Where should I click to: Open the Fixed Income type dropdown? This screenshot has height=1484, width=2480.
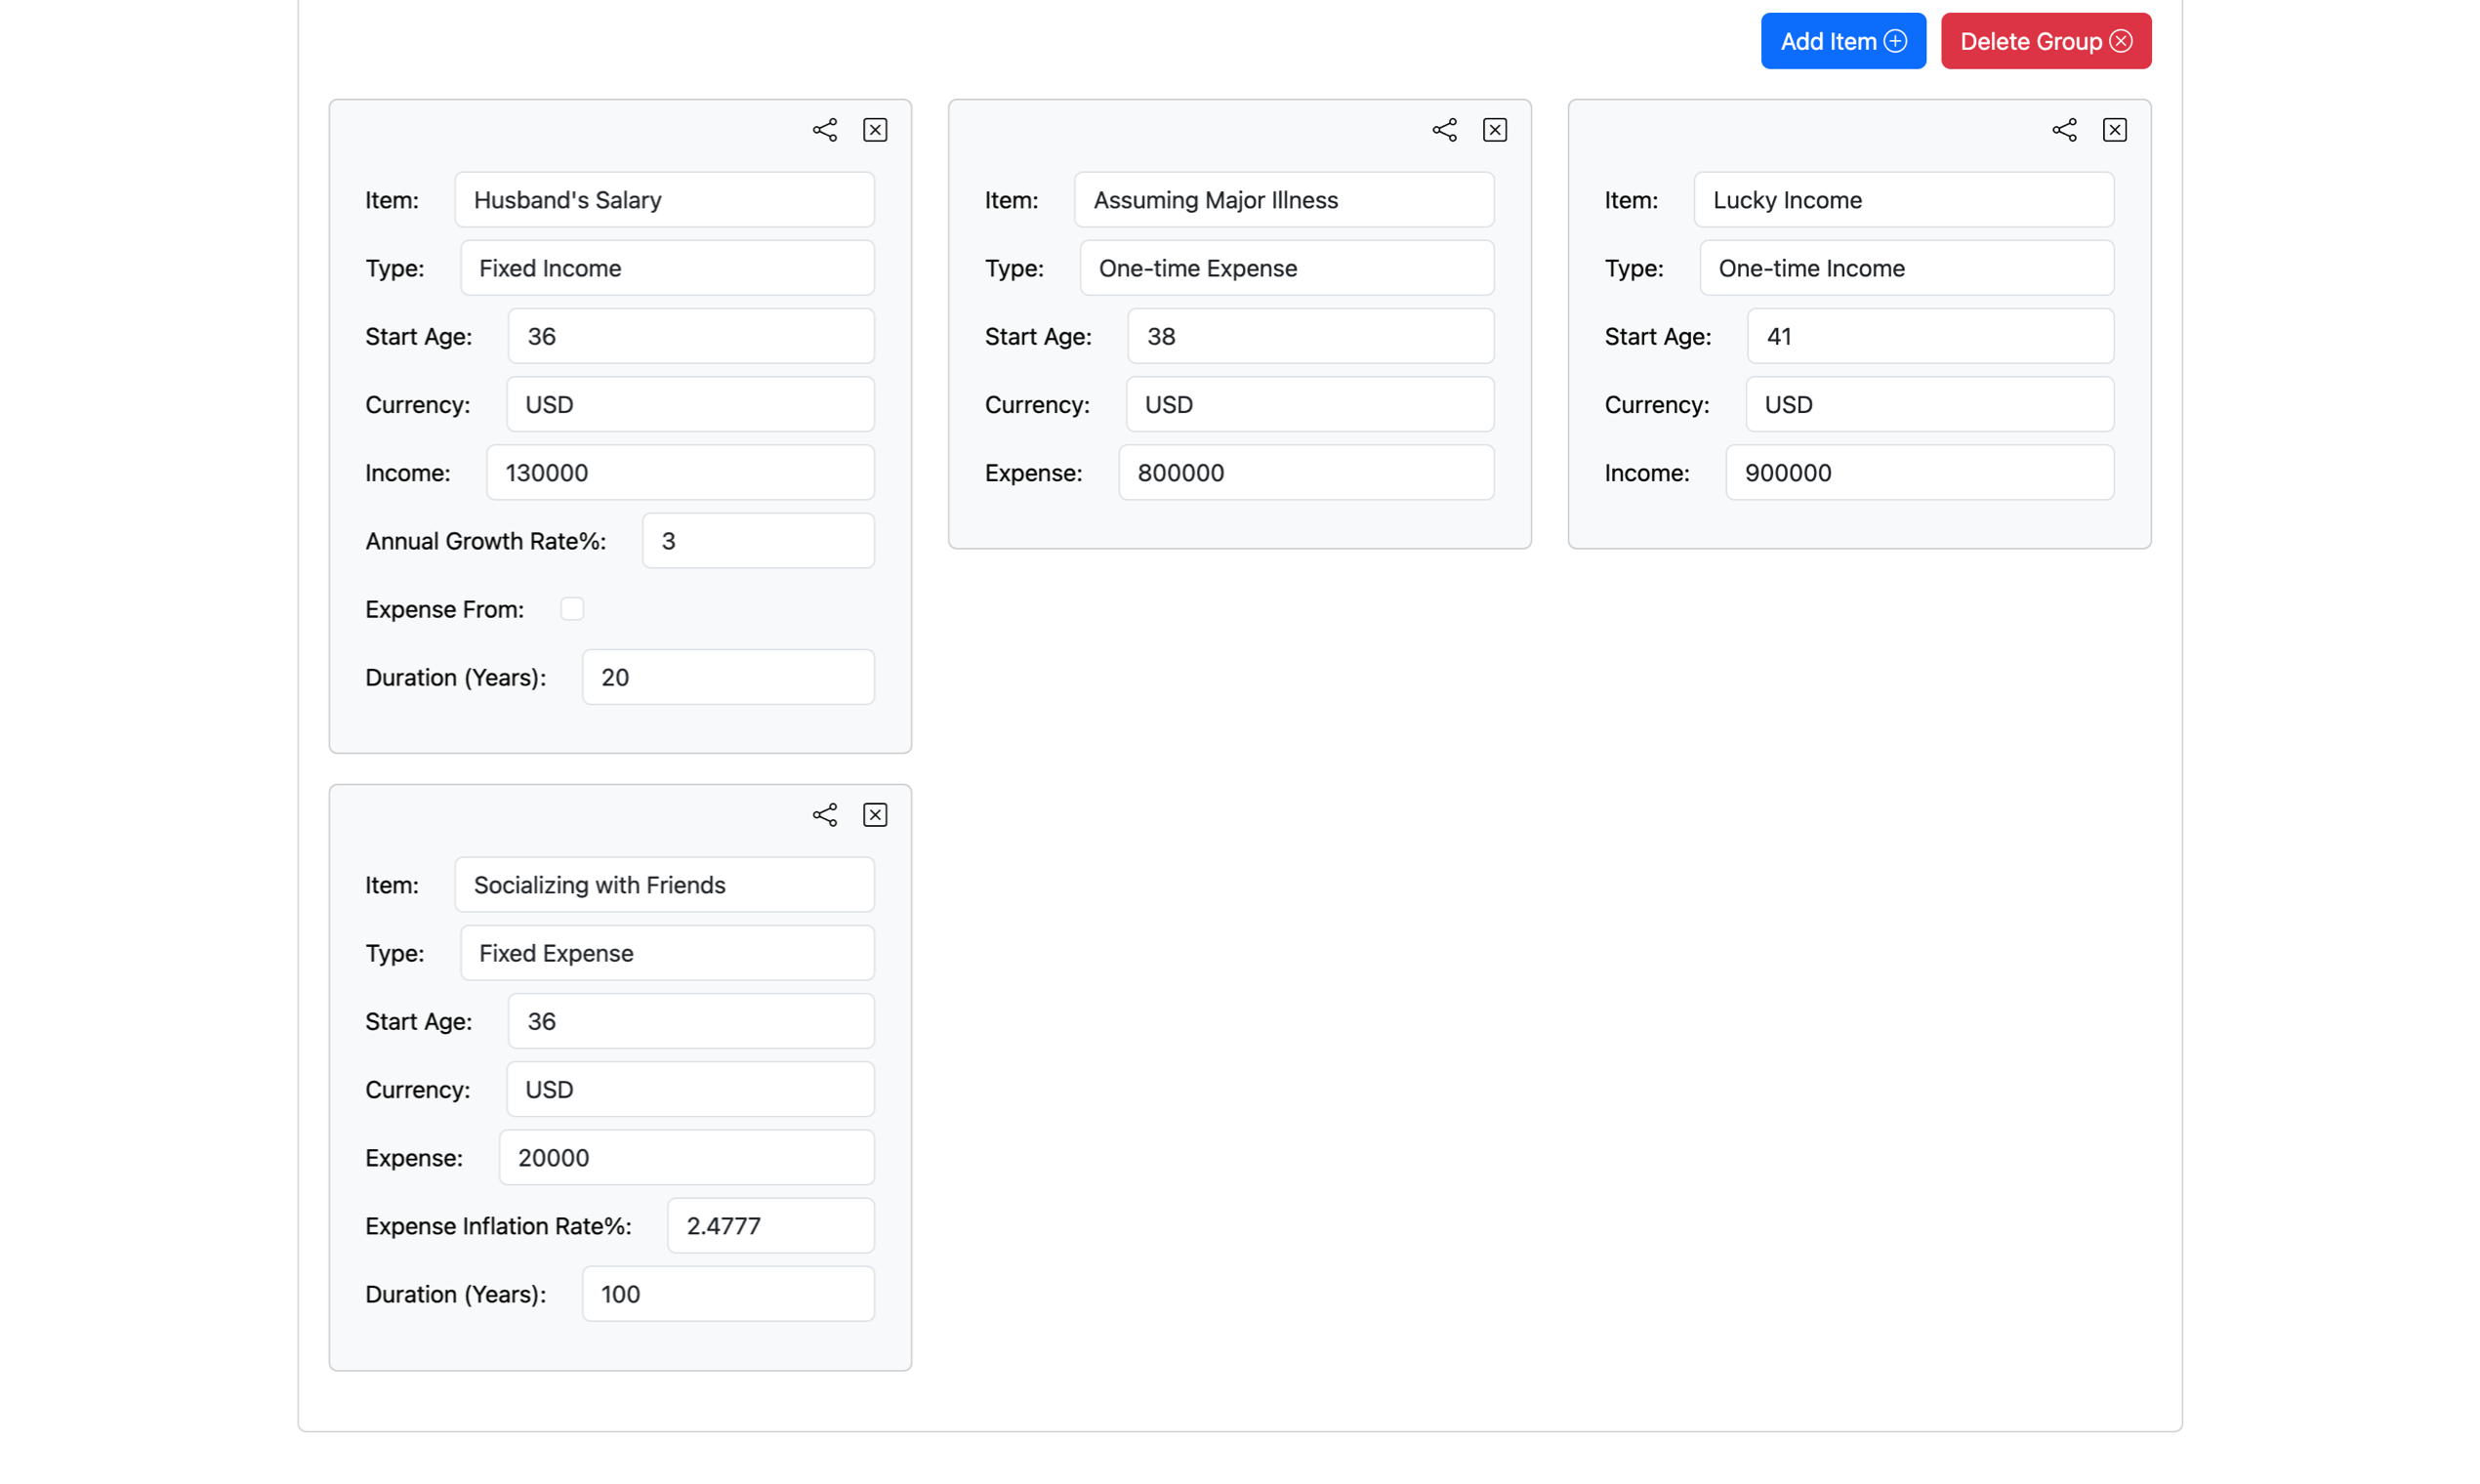tap(667, 268)
